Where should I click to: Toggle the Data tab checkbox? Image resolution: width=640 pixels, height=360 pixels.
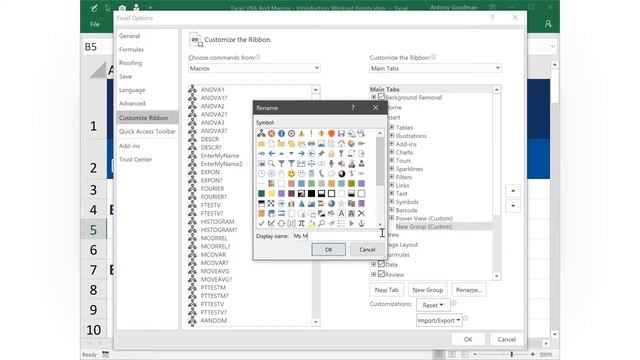pyautogui.click(x=381, y=264)
